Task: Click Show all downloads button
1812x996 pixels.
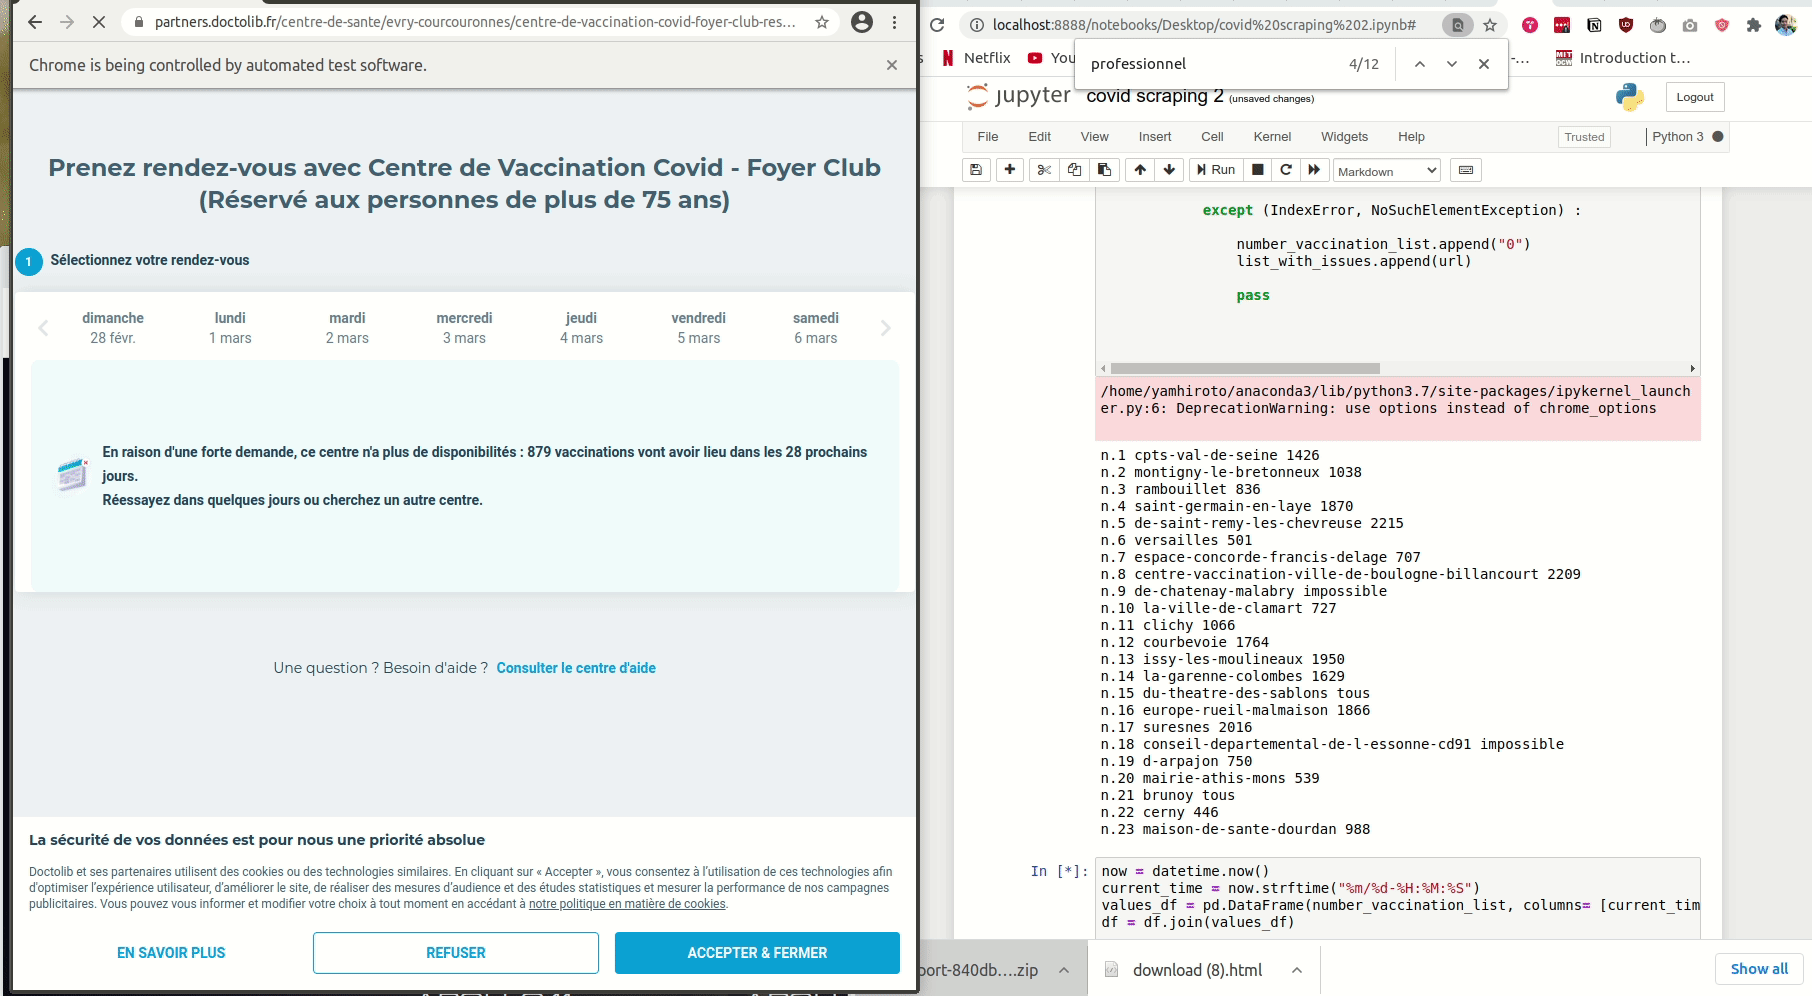Action: coord(1759,969)
